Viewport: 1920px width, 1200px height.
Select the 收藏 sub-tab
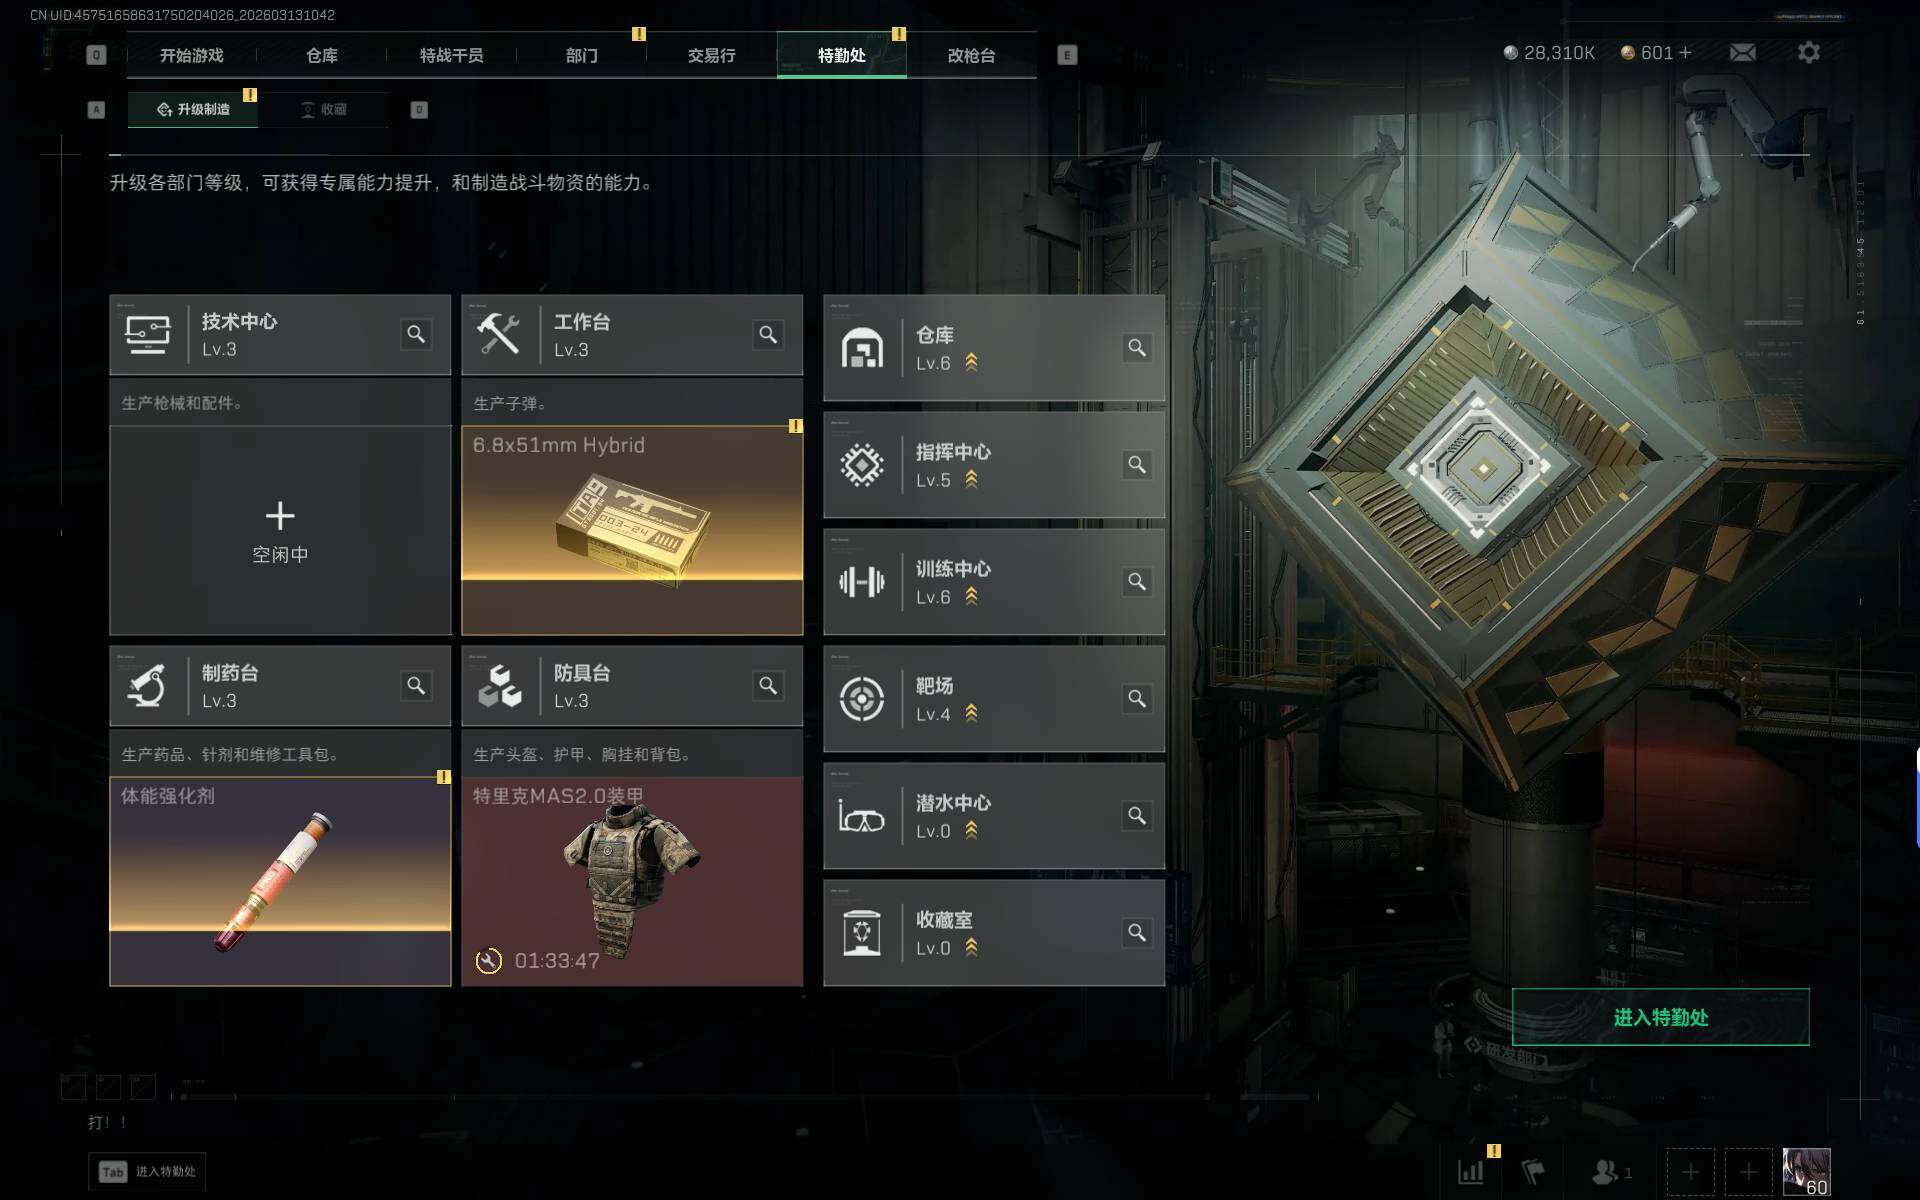[324, 109]
